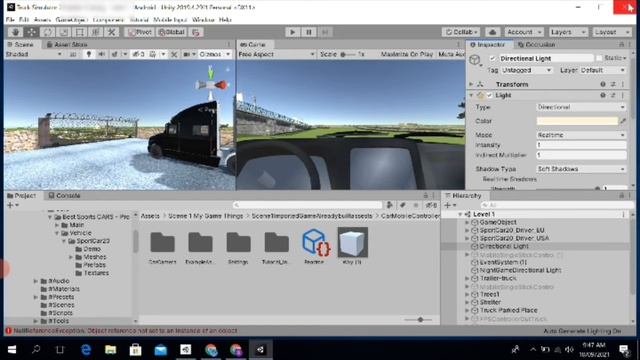
Task: Switch to the Occlusion tab
Action: coord(536,44)
